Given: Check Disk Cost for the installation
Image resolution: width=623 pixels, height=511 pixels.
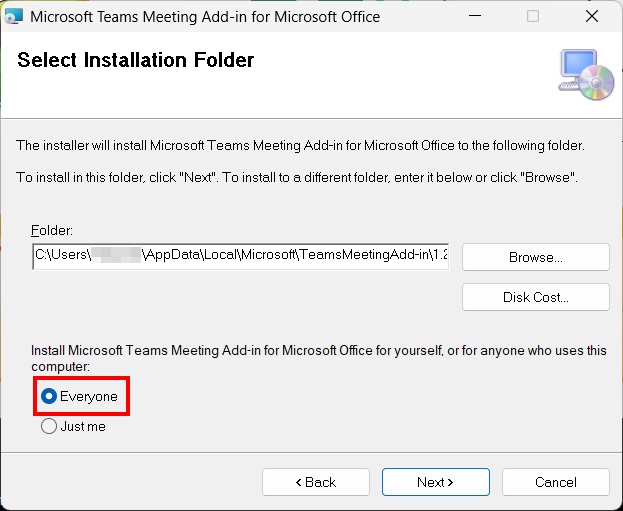Looking at the screenshot, I should [535, 297].
